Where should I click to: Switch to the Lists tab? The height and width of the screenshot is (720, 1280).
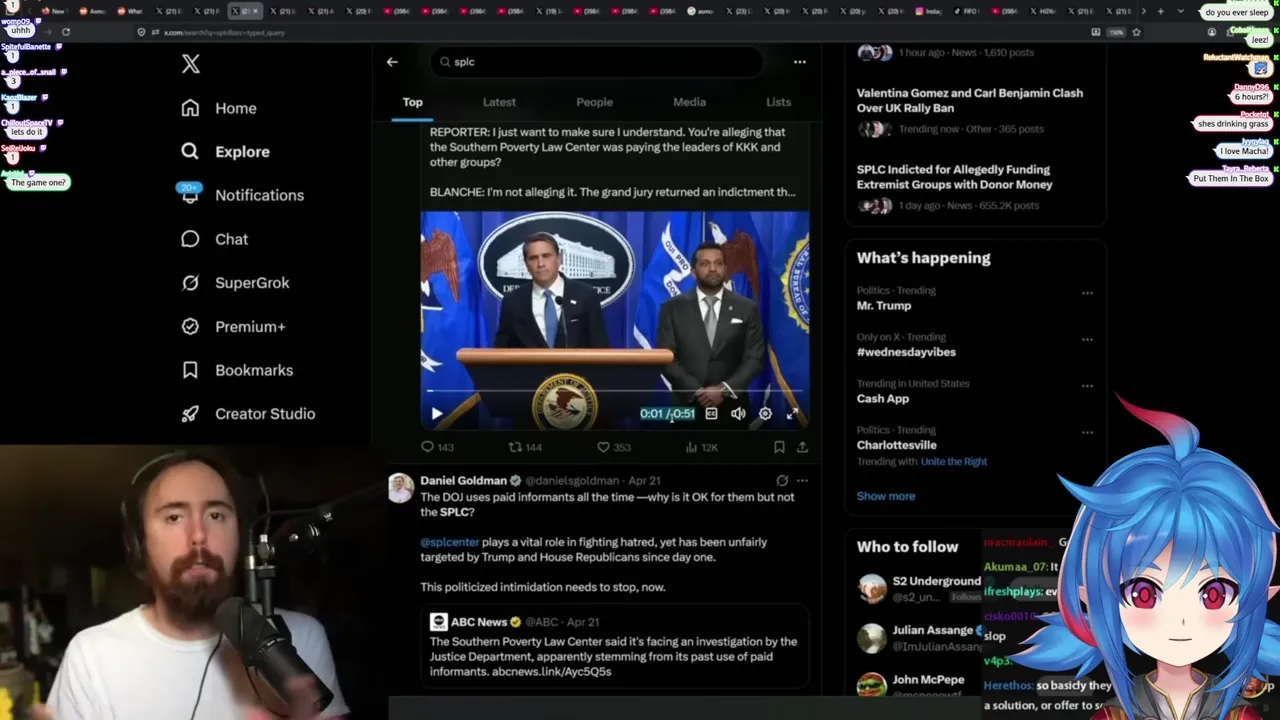tap(778, 102)
